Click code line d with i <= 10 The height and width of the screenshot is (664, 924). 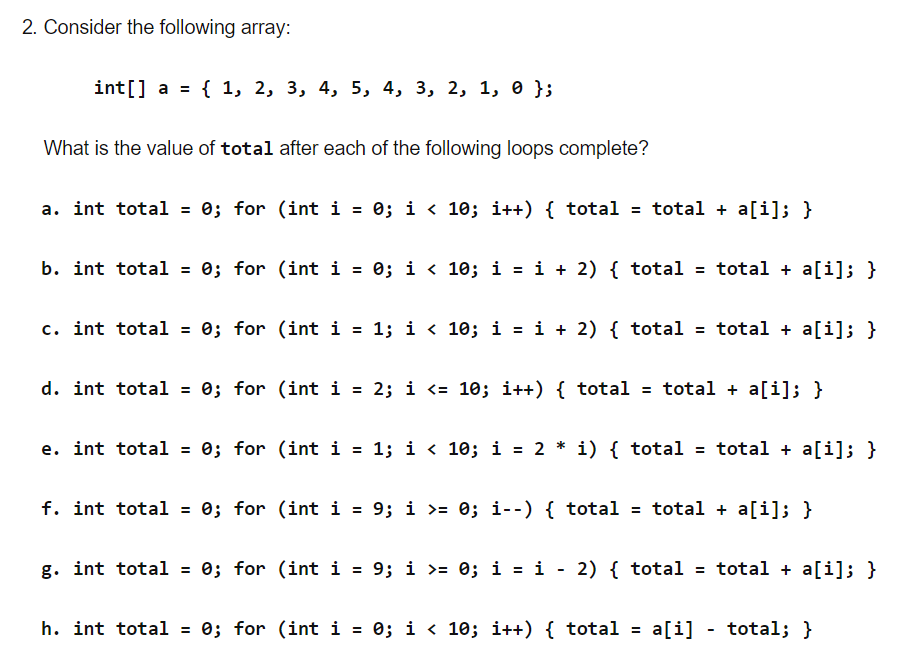[432, 389]
